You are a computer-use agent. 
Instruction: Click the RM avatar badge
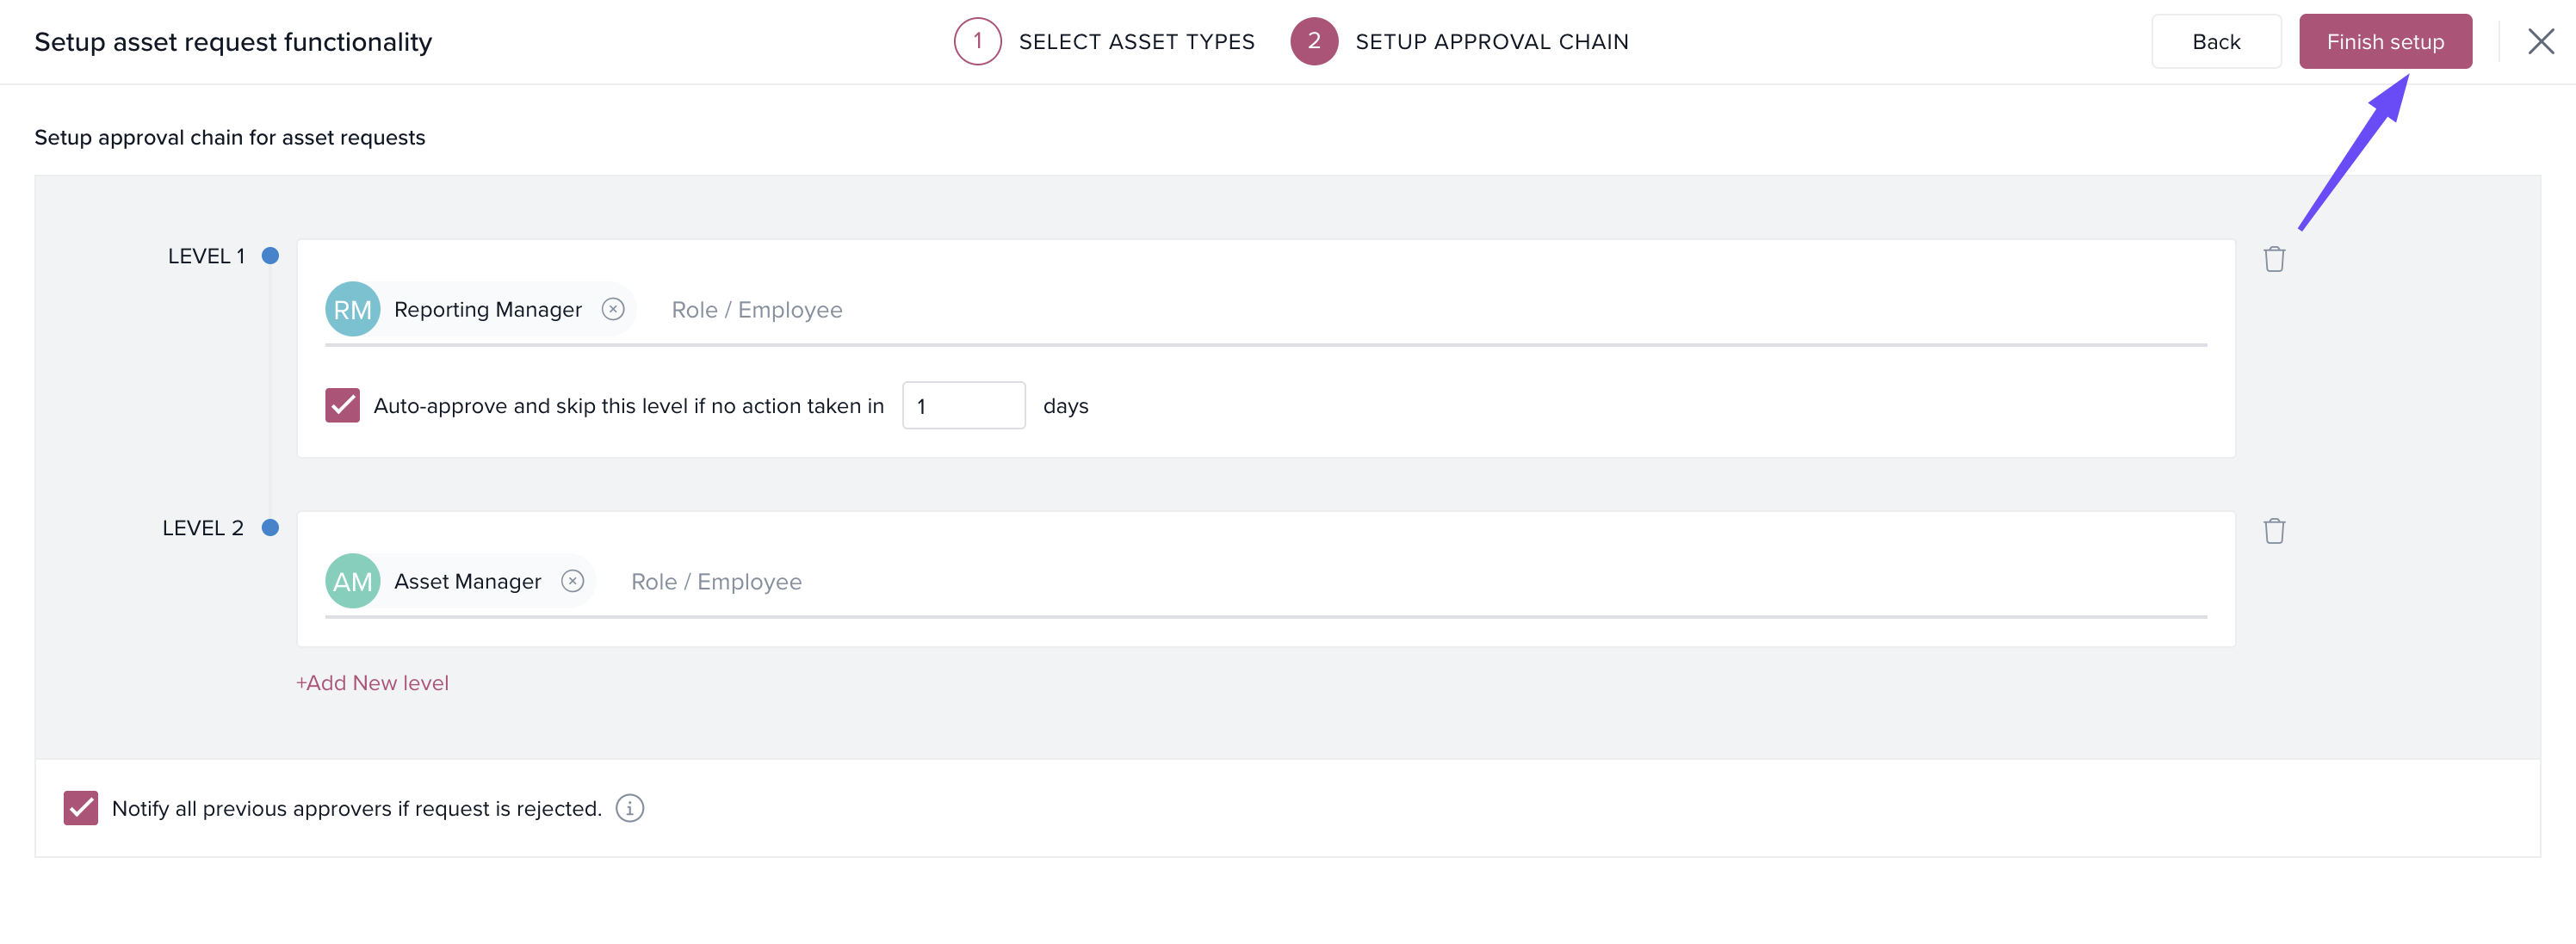coord(352,309)
